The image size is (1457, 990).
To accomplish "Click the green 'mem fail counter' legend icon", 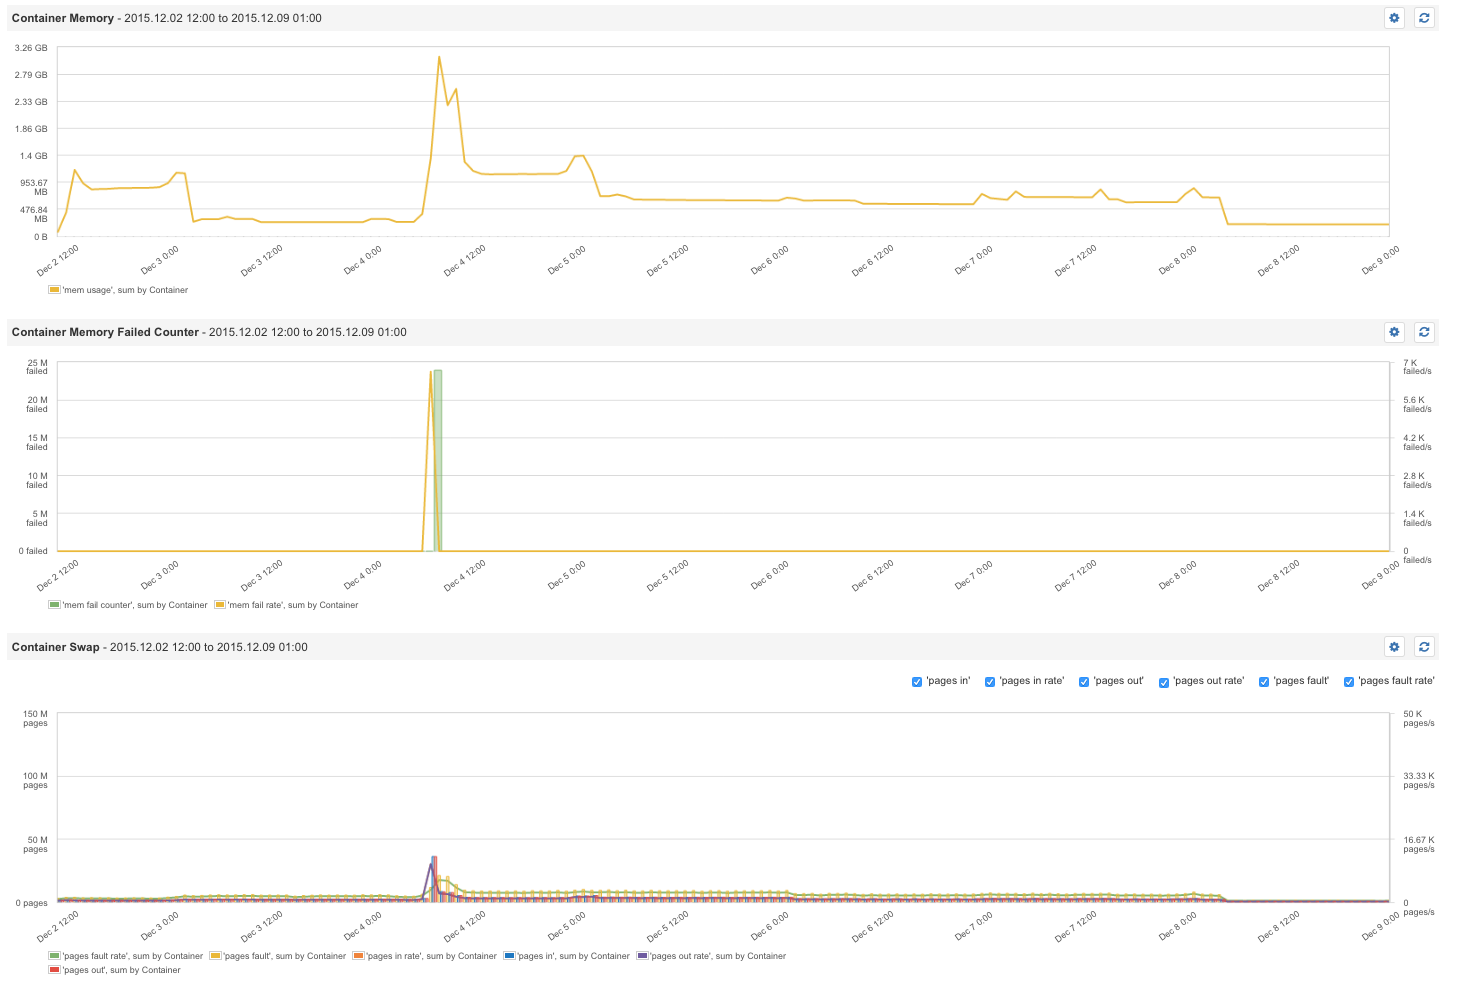I will [x=53, y=604].
